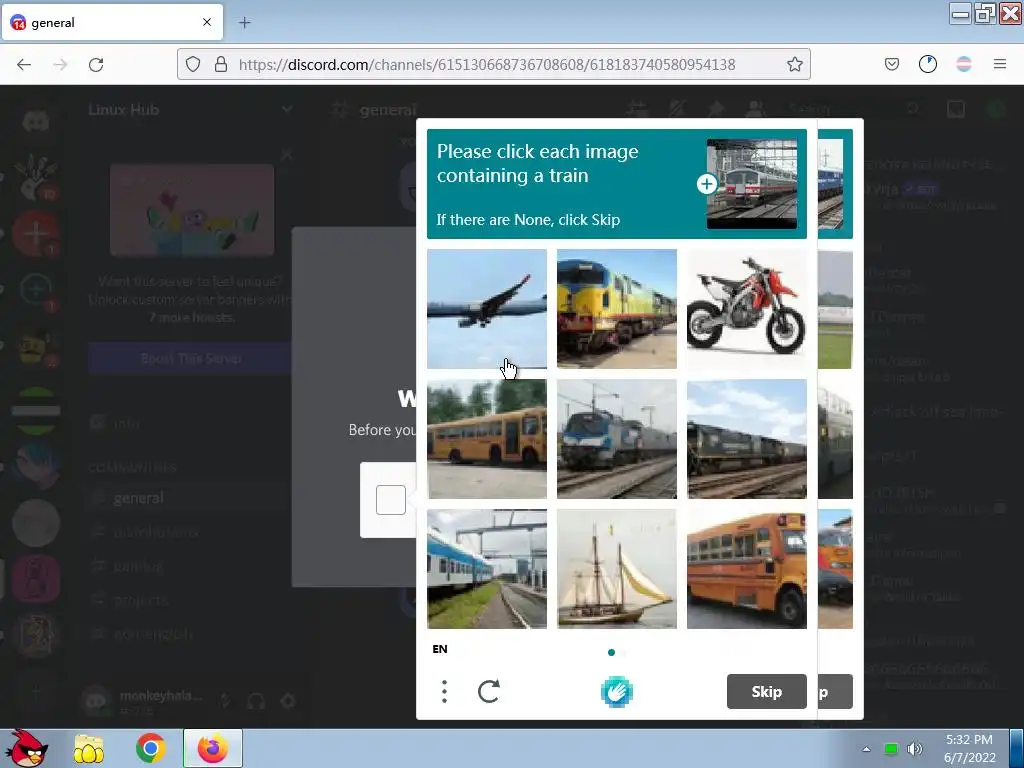Launch Chrome from the taskbar

(150, 748)
